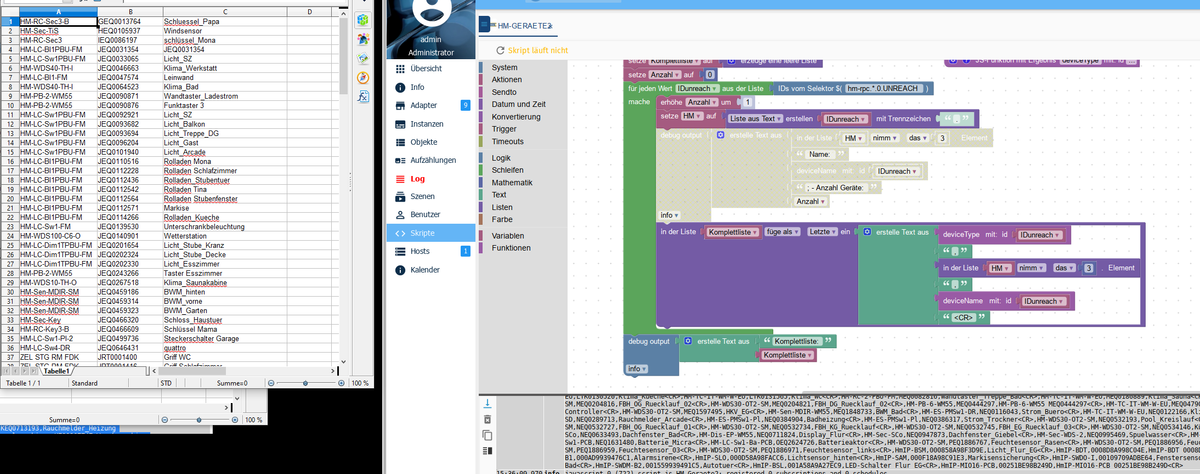Click the gear icon on erzeuge eine leere Liste
1200x474 pixels.
coord(731,60)
